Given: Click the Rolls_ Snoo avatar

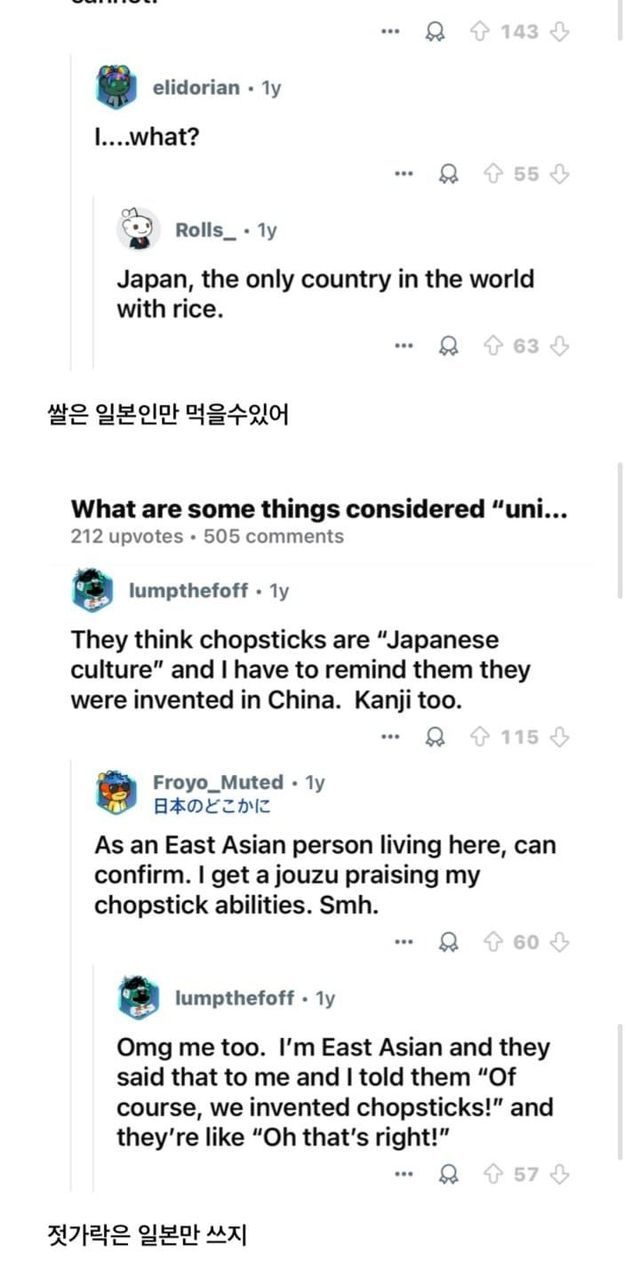Looking at the screenshot, I should 138,229.
